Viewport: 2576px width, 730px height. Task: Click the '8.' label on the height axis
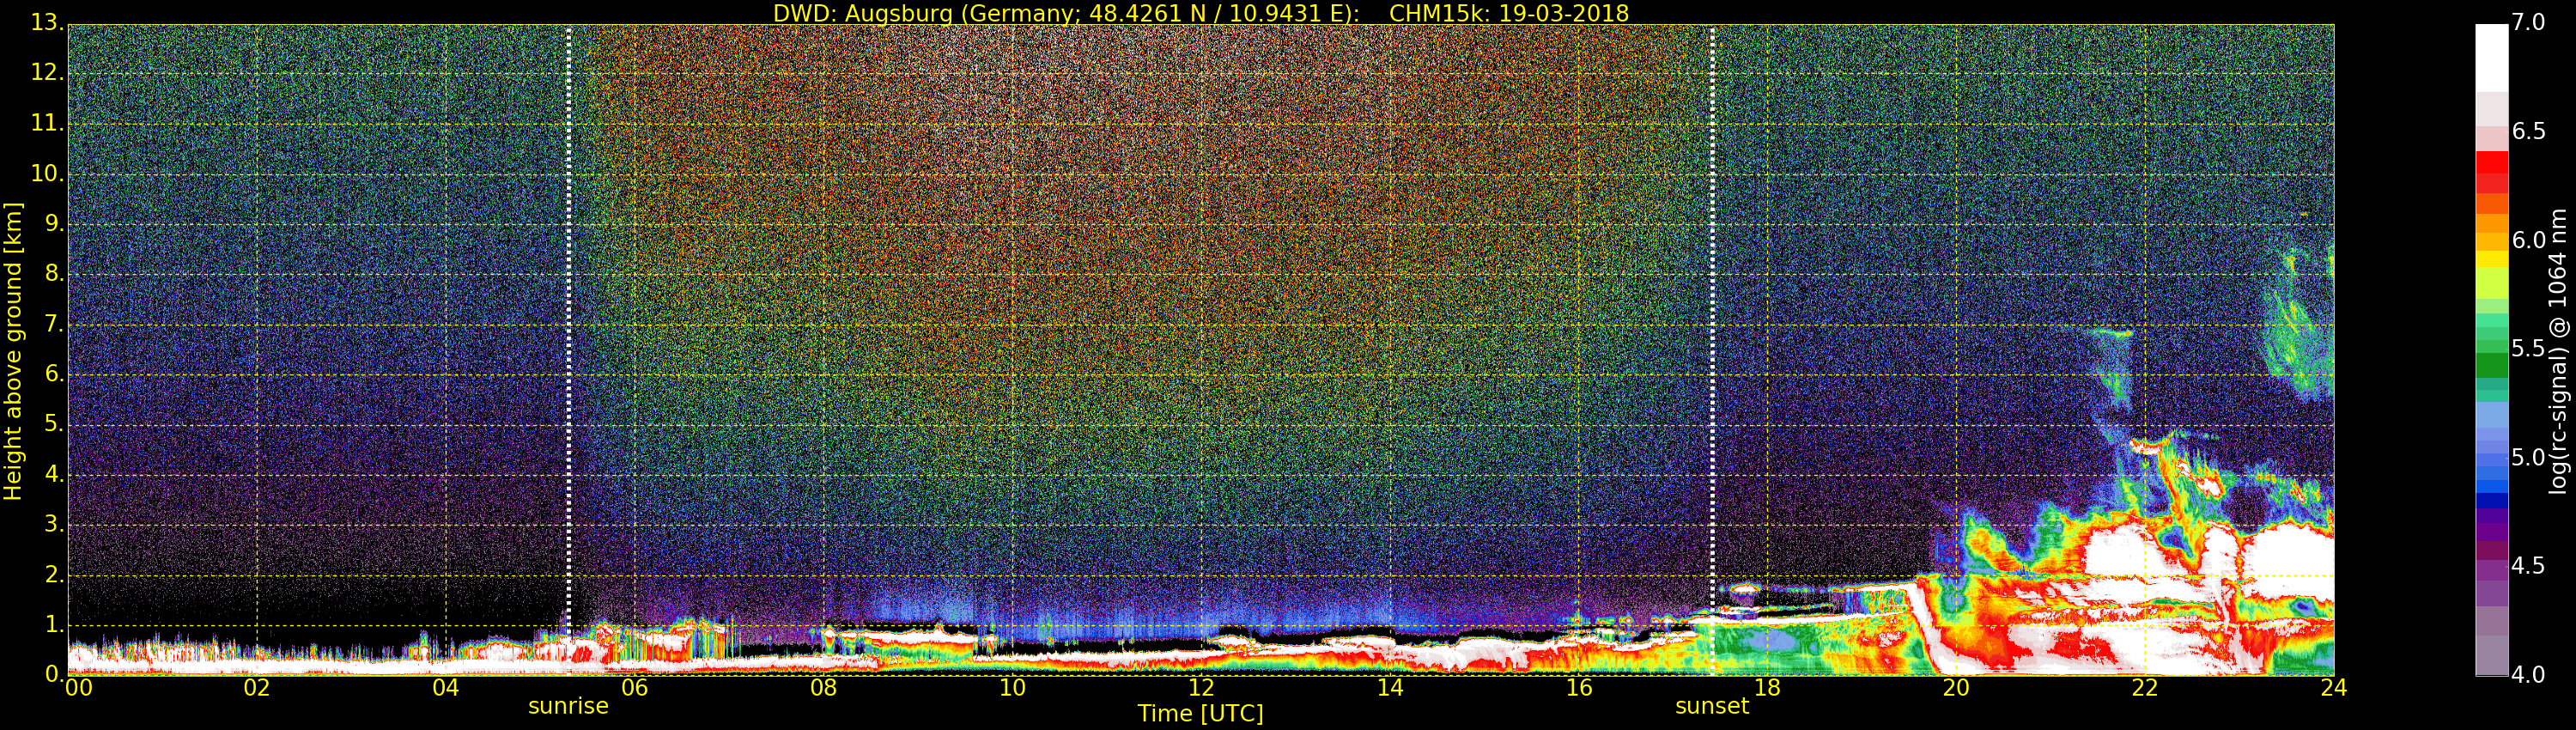tap(54, 274)
